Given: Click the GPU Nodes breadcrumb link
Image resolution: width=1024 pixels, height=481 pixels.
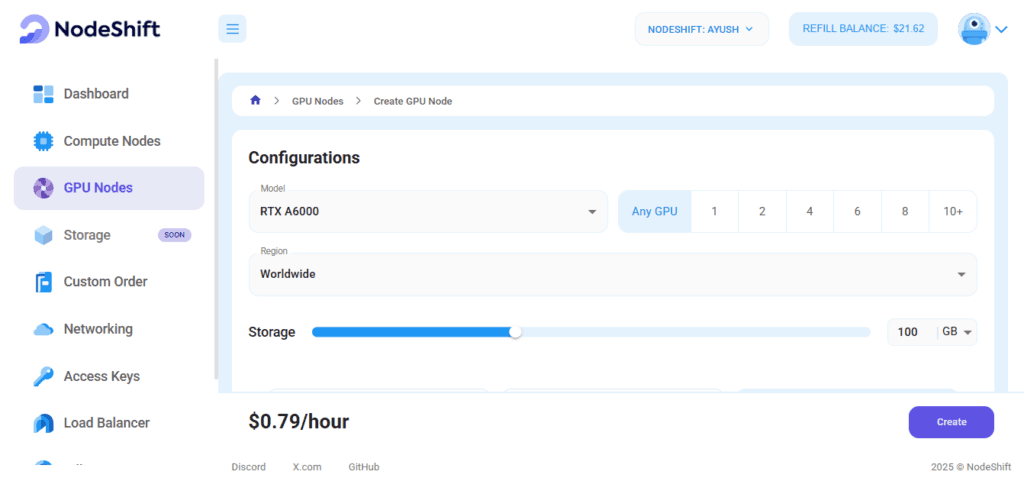Looking at the screenshot, I should (x=317, y=101).
